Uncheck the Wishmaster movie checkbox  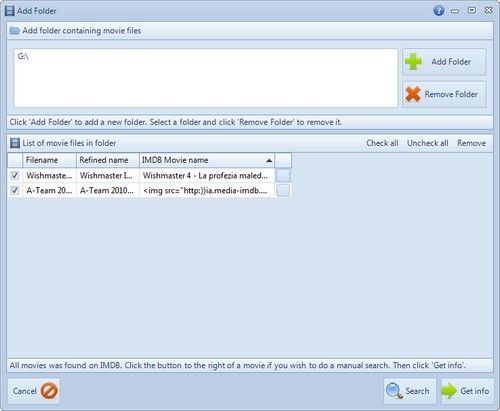(15, 175)
